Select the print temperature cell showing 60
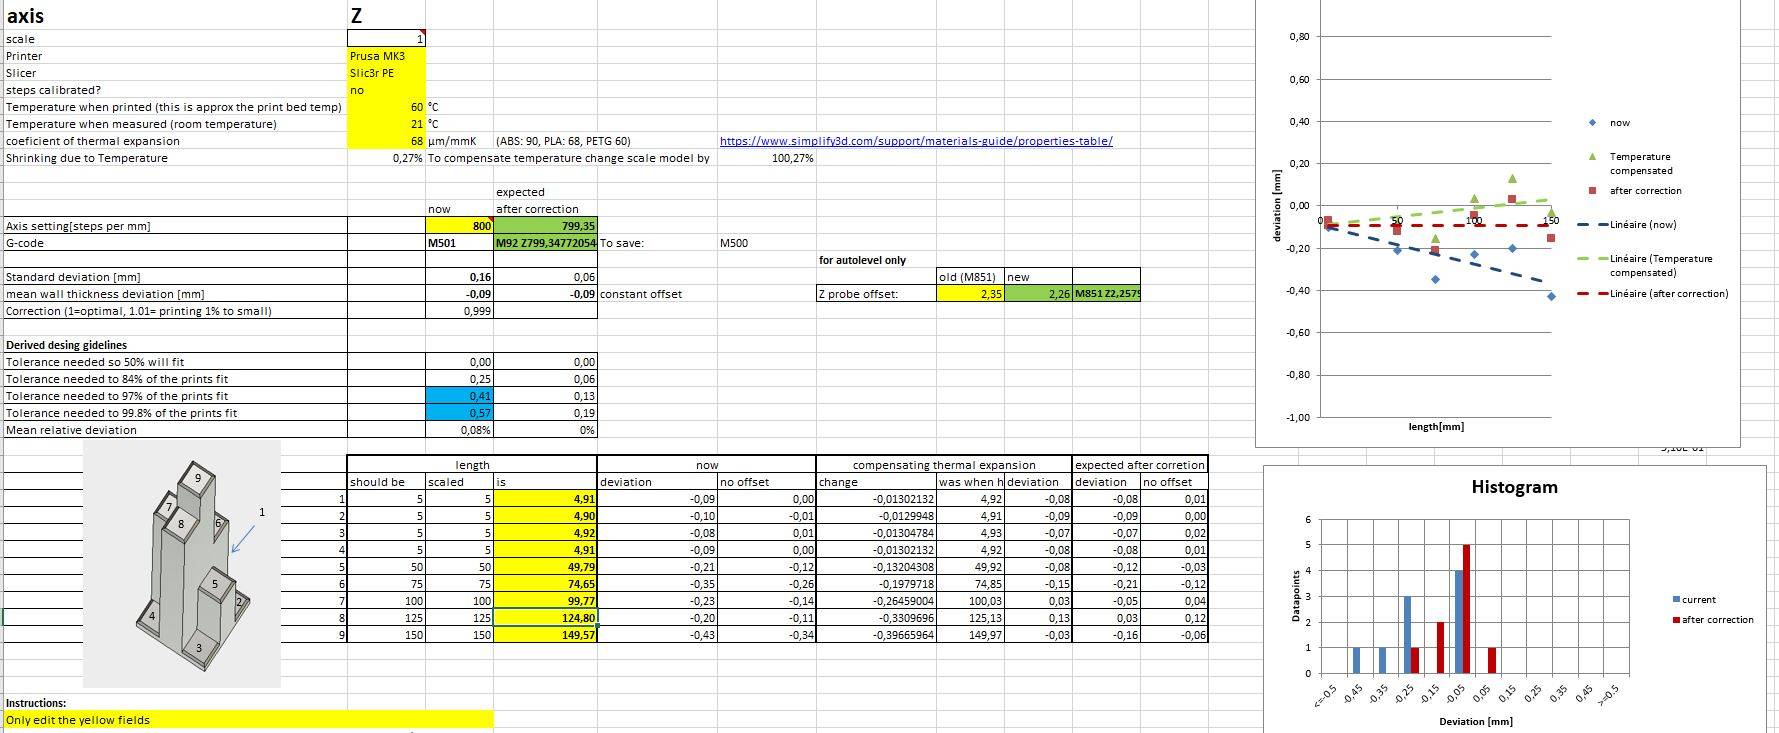The height and width of the screenshot is (733, 1779). click(x=386, y=107)
